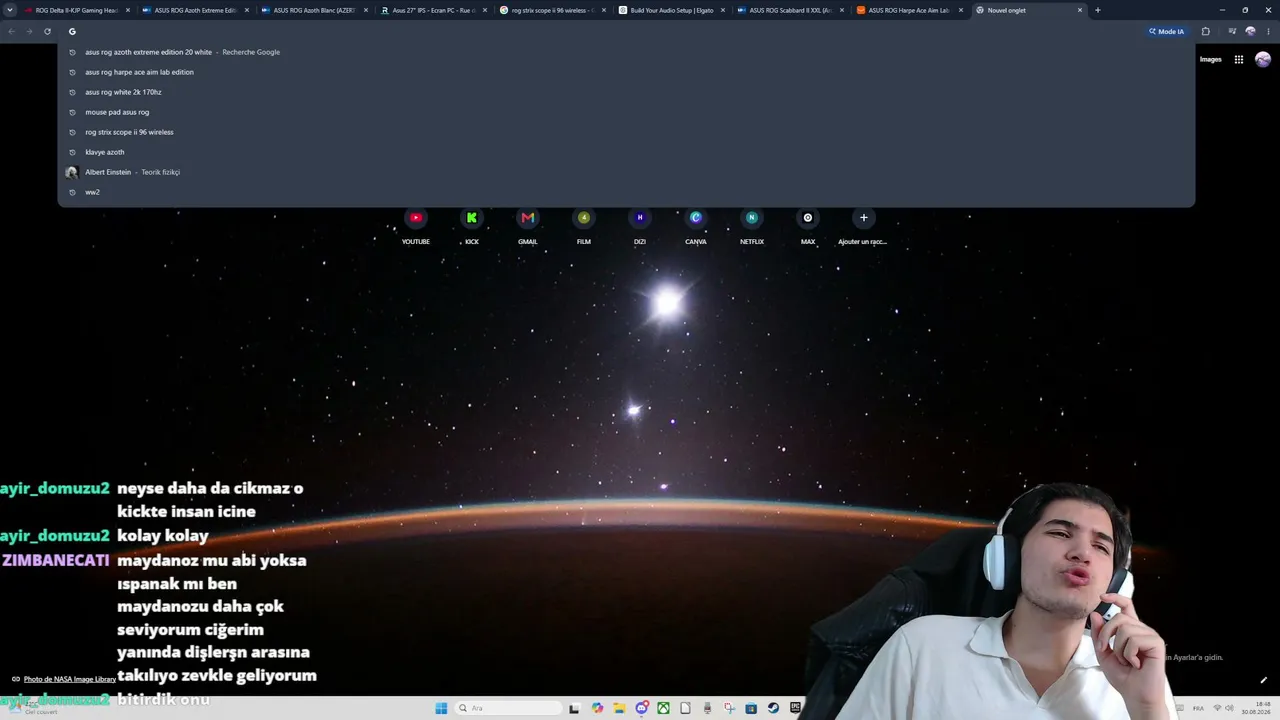Open the FILM shortcut icon
This screenshot has height=720, width=1280.
pyautogui.click(x=584, y=218)
